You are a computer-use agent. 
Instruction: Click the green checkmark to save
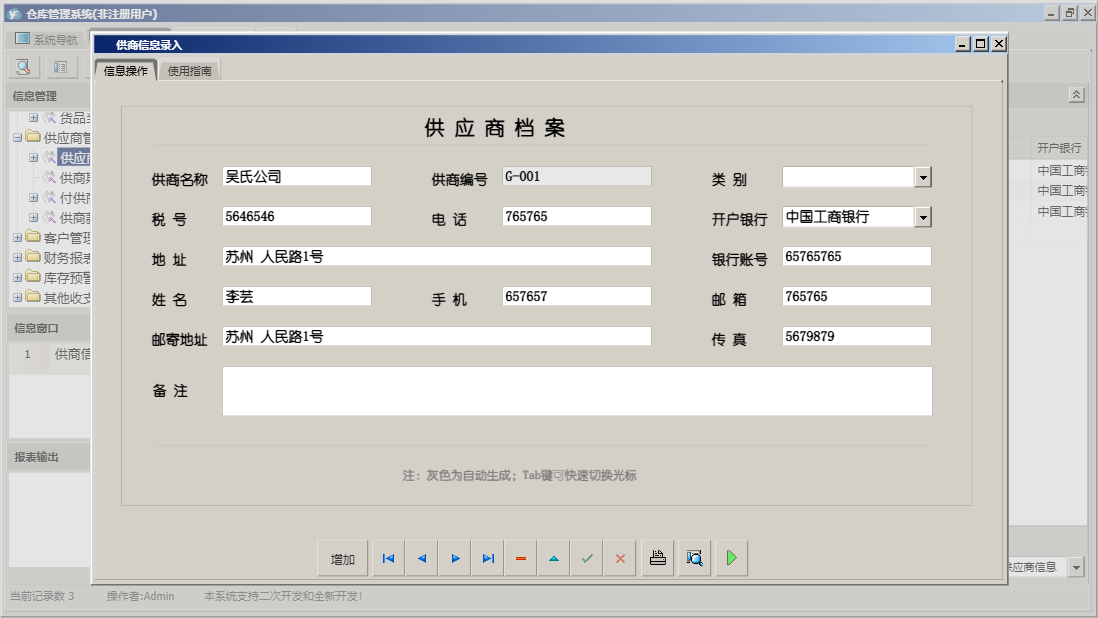coord(587,559)
